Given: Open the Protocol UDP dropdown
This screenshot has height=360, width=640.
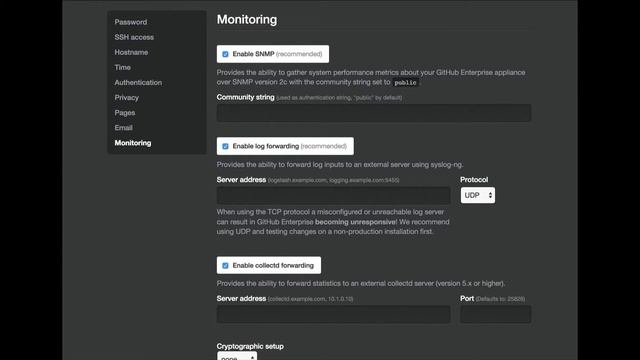Looking at the screenshot, I should (478, 195).
